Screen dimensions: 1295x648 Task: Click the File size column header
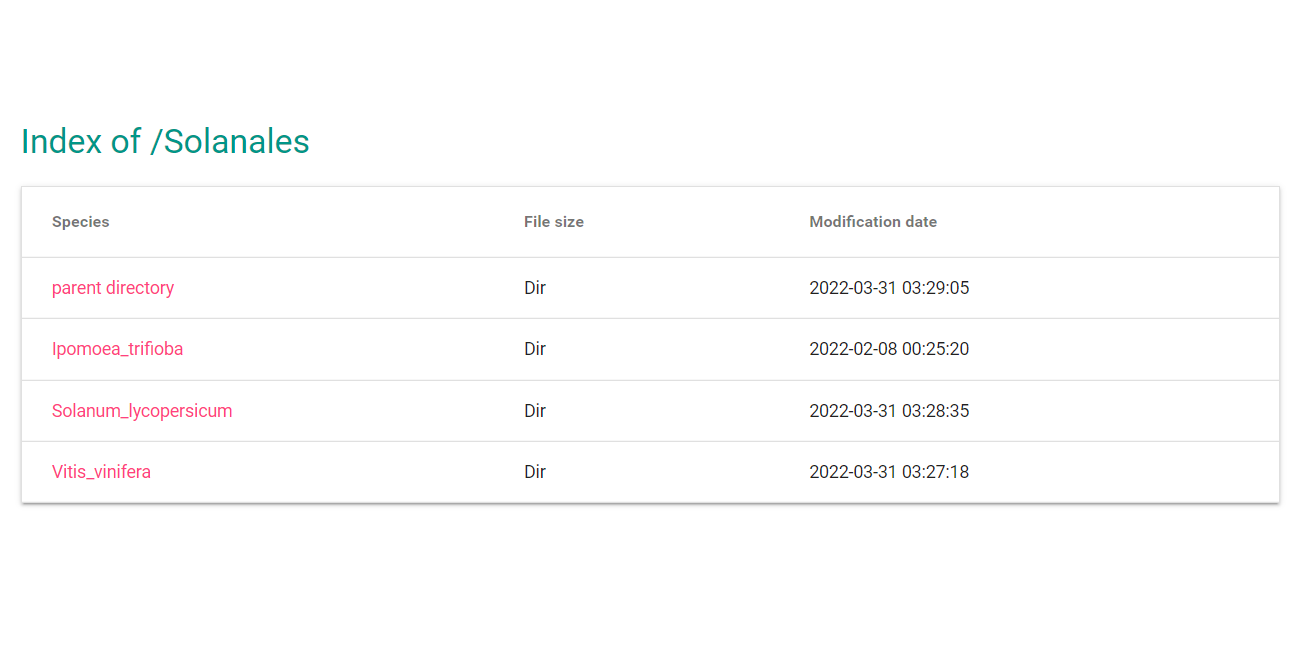pos(554,222)
